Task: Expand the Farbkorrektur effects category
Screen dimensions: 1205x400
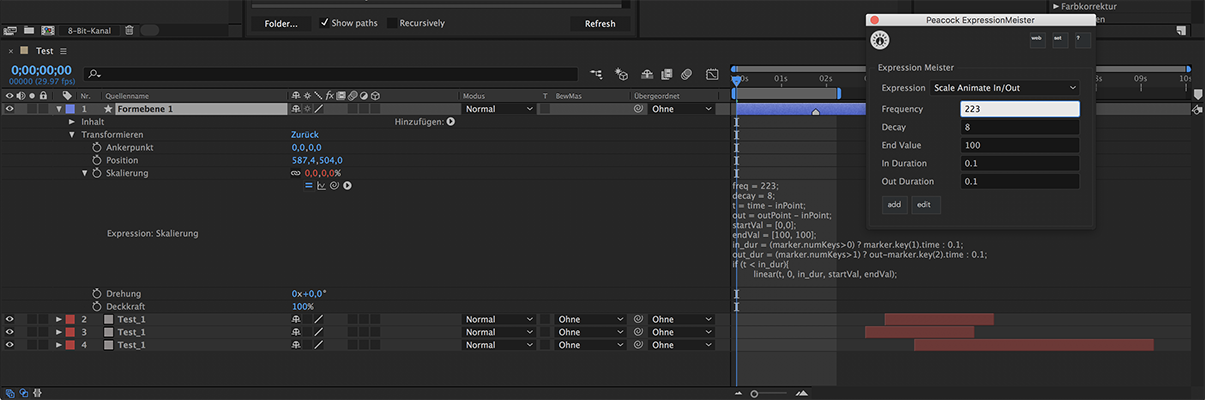Action: tap(1056, 6)
